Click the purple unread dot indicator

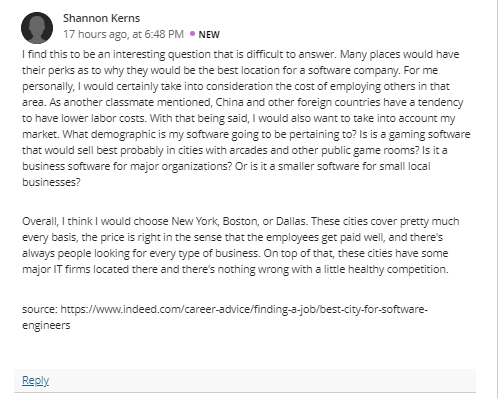pyautogui.click(x=192, y=34)
